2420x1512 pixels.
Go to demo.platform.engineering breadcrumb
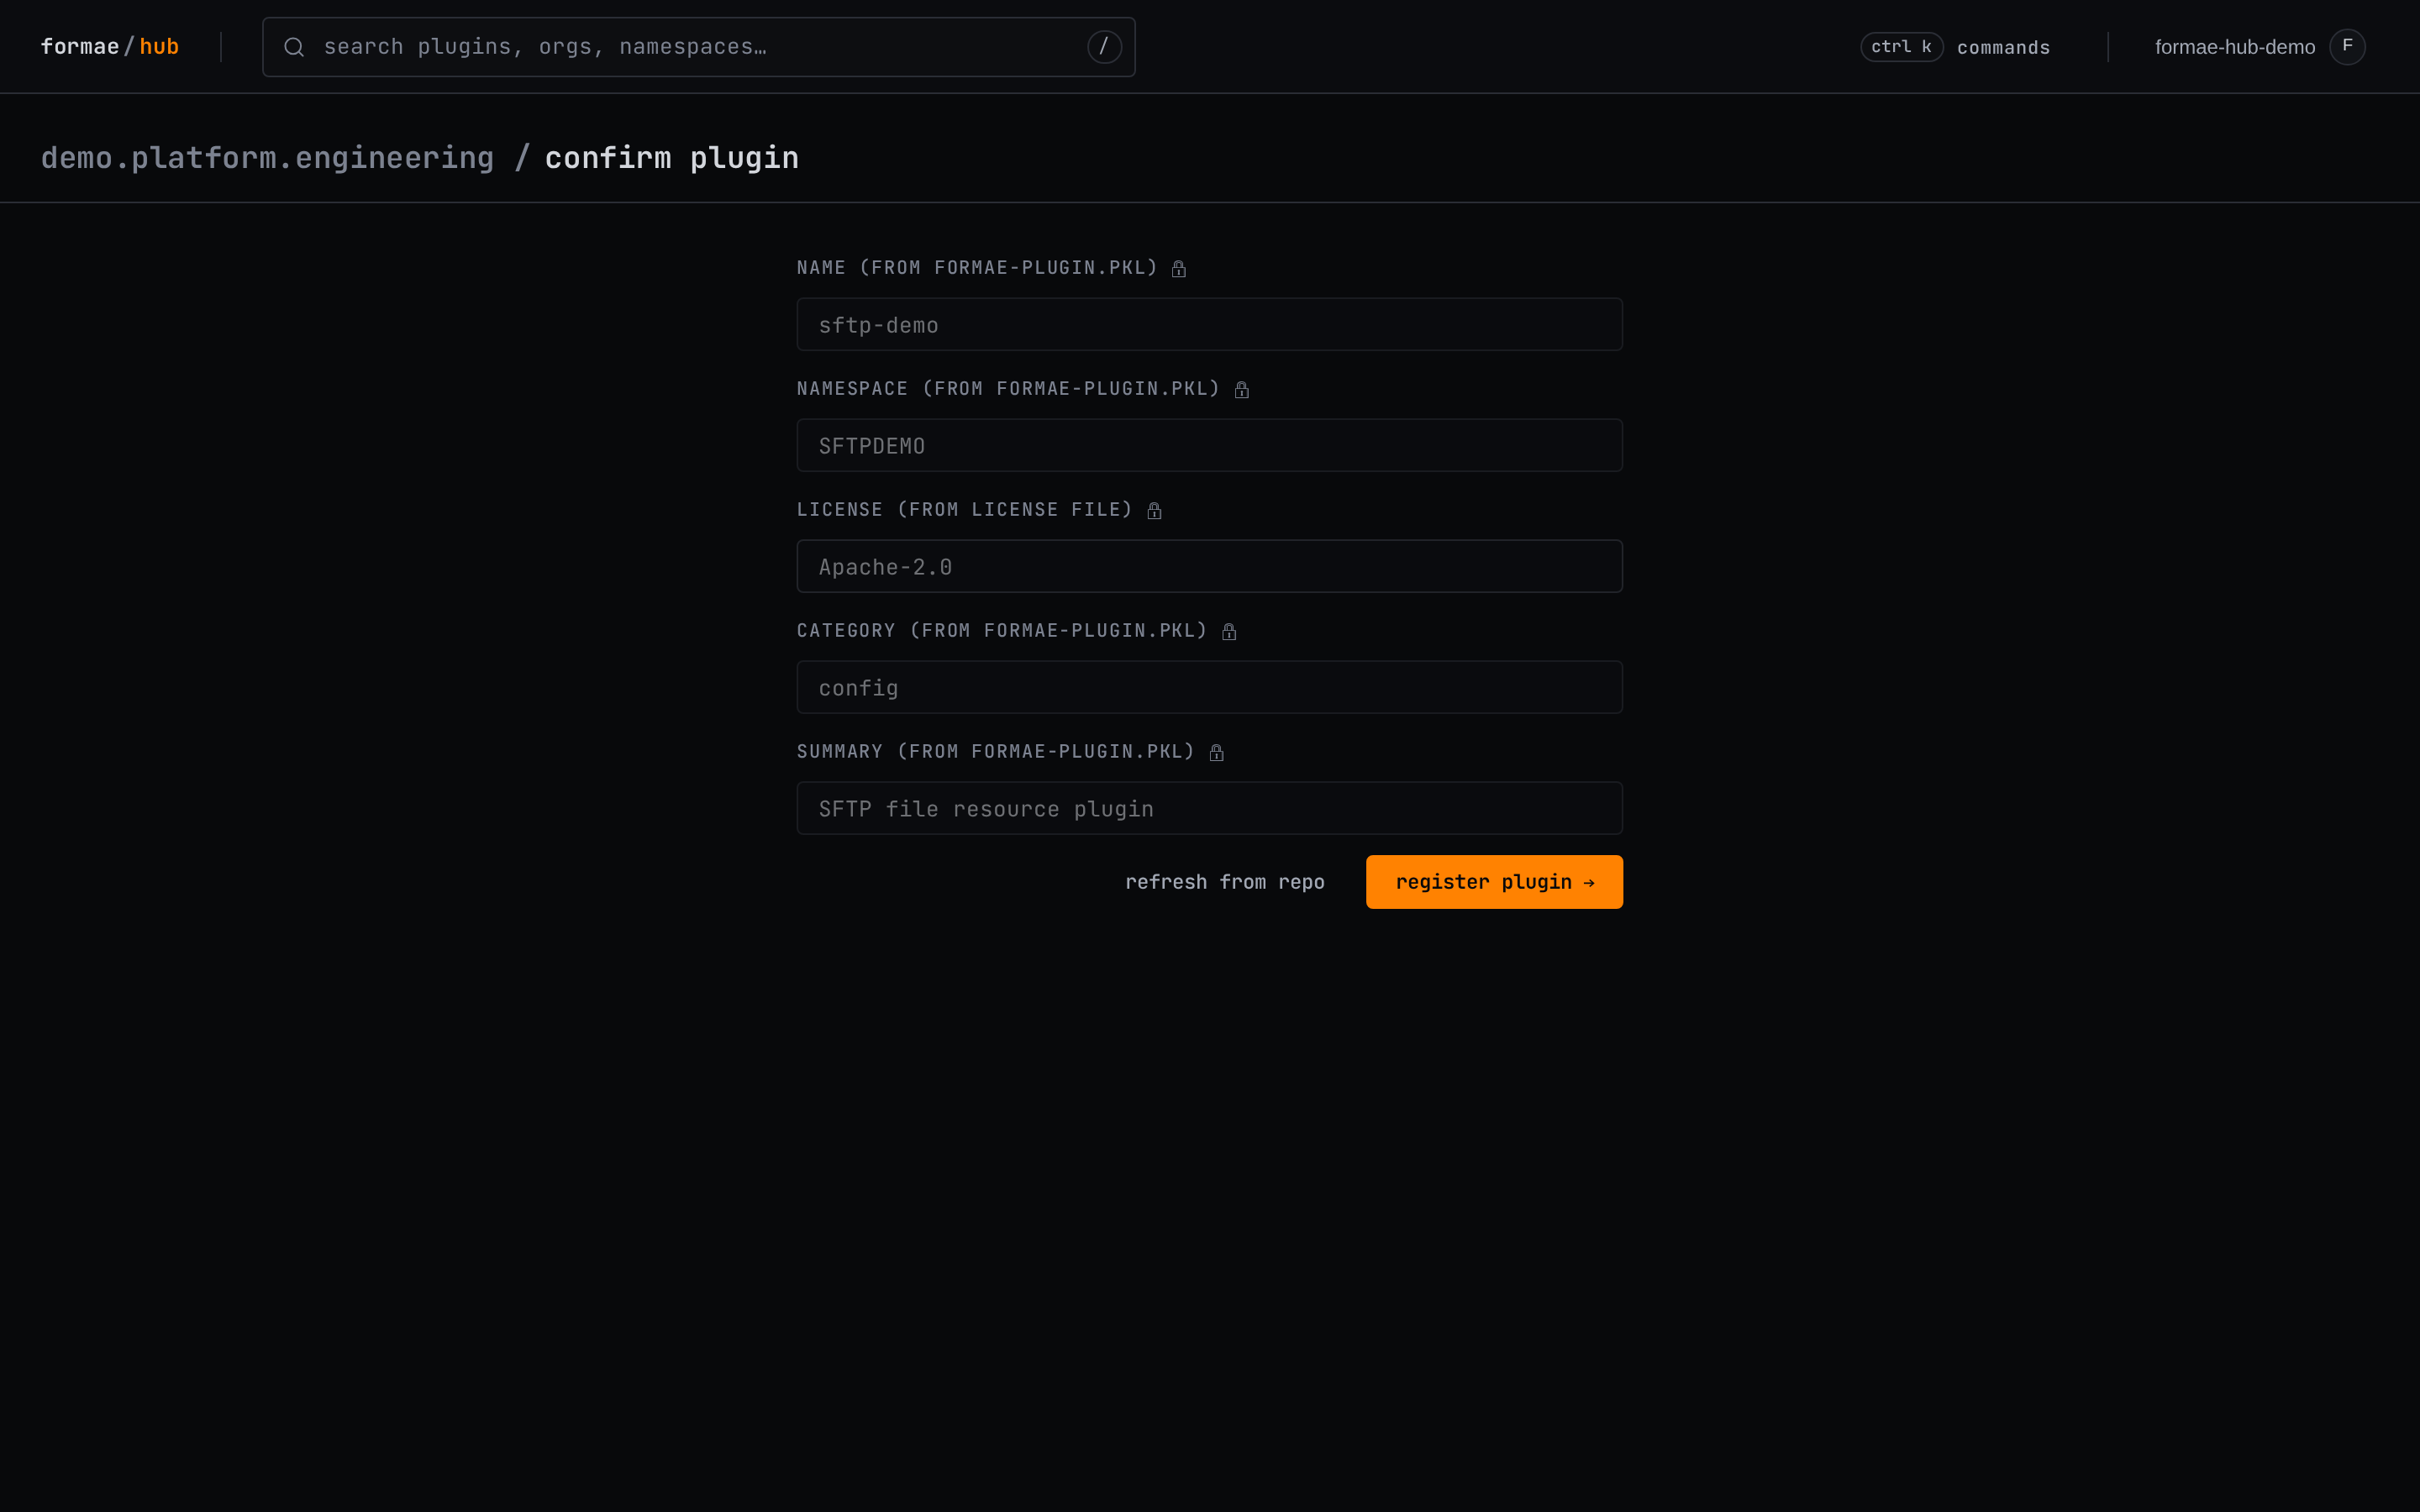(x=267, y=158)
